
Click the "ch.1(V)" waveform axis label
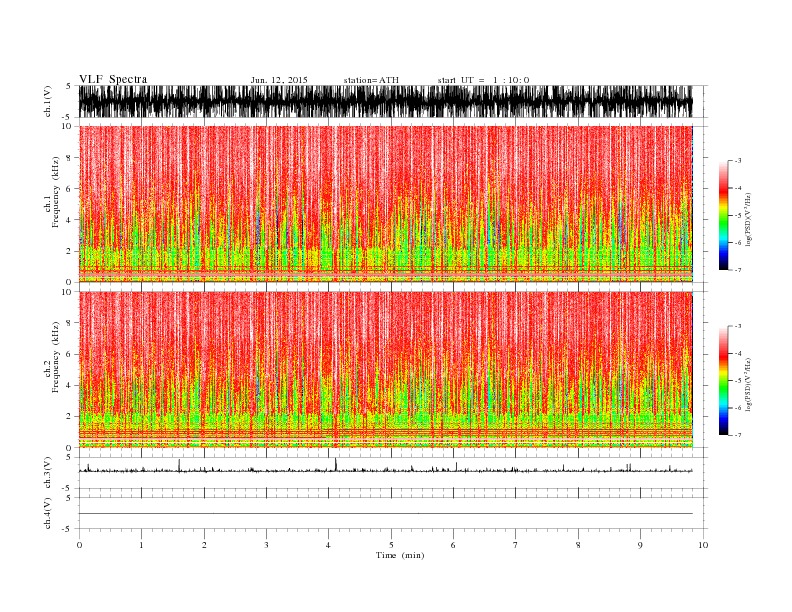pyautogui.click(x=48, y=101)
